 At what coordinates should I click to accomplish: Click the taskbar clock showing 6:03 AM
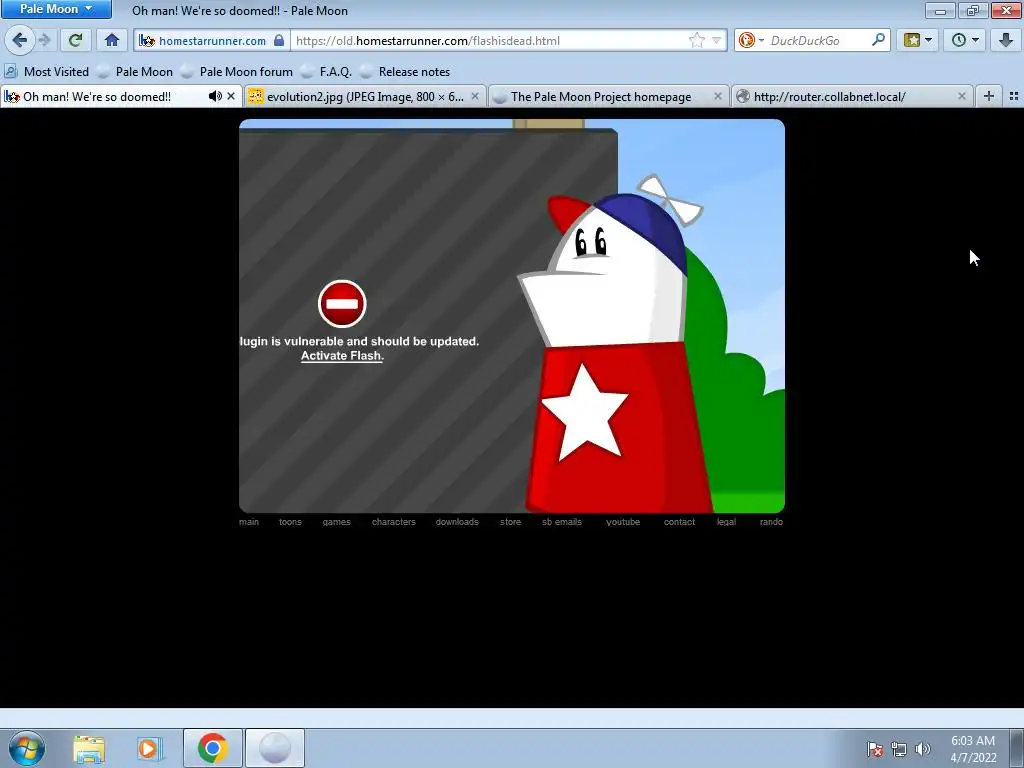[x=973, y=748]
